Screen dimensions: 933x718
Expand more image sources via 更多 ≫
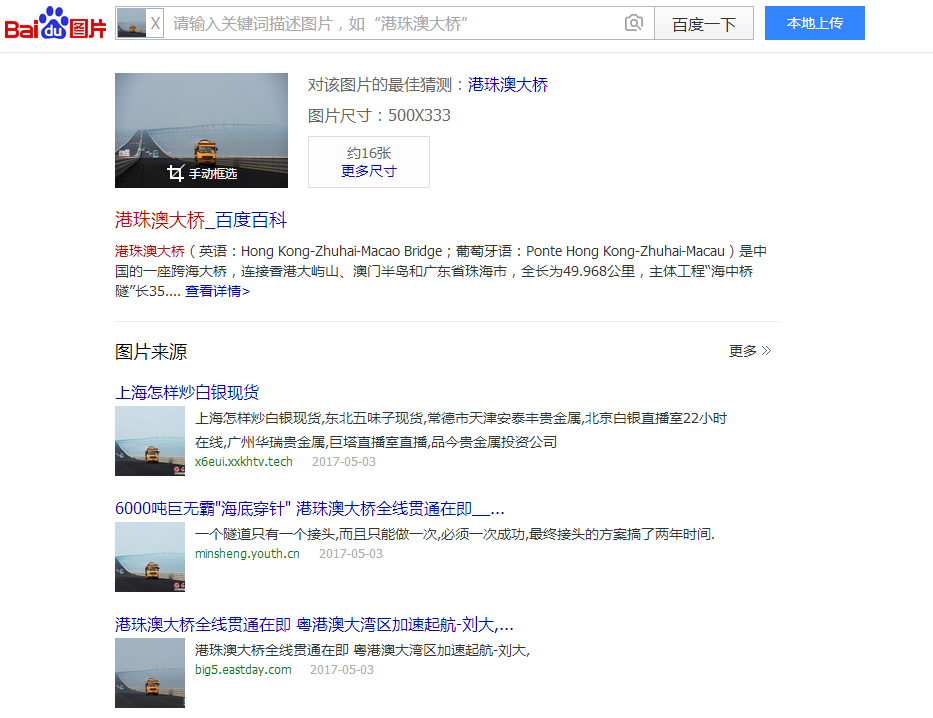coord(748,351)
